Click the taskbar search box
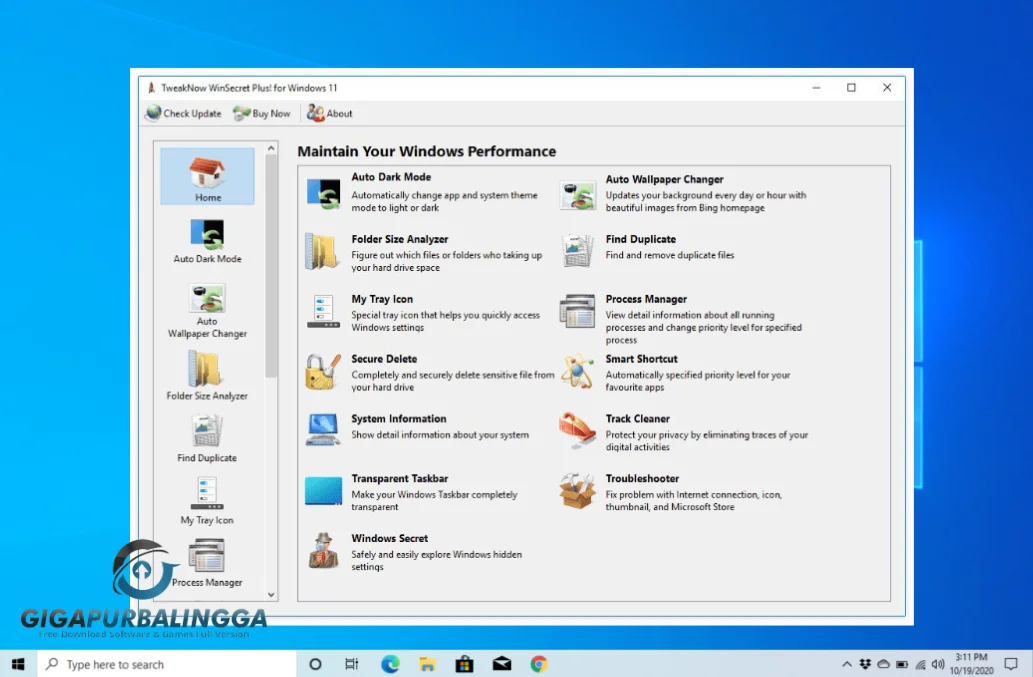This screenshot has width=1033, height=677. [167, 664]
